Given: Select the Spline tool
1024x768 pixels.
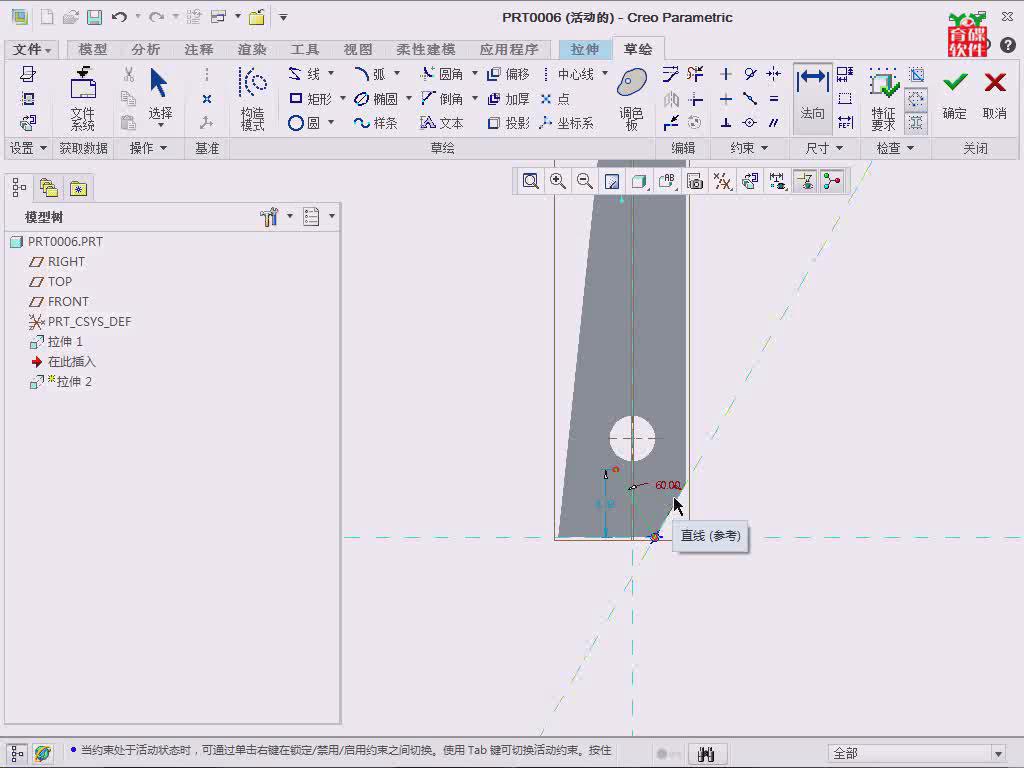Looking at the screenshot, I should click(376, 123).
